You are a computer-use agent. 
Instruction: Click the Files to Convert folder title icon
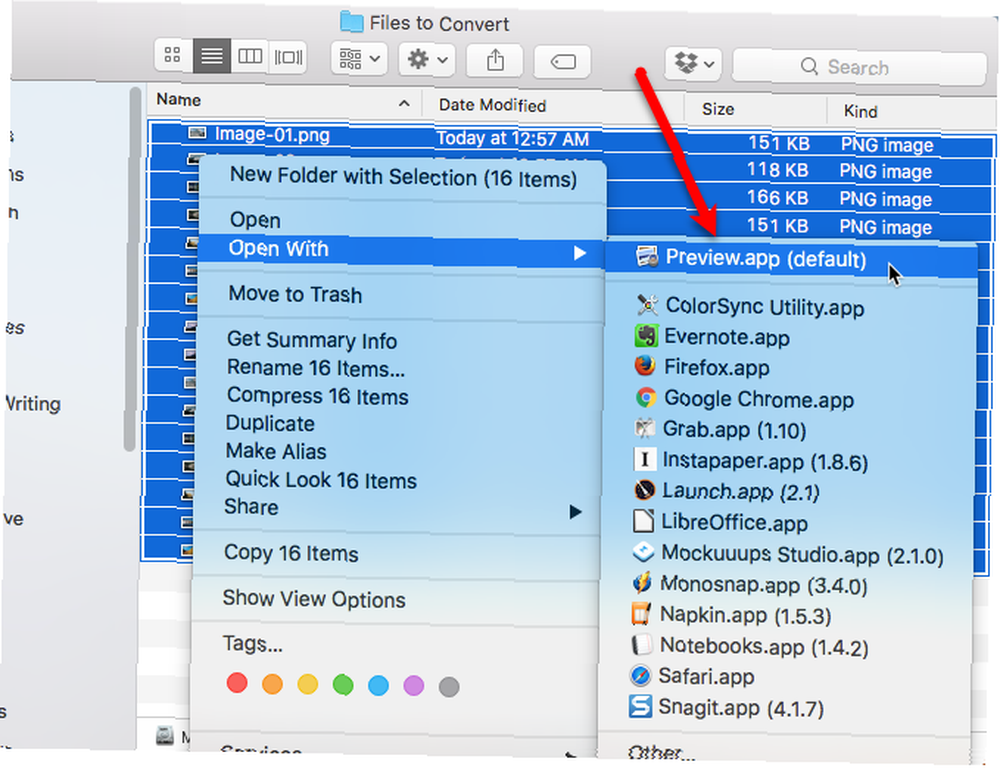click(x=351, y=21)
